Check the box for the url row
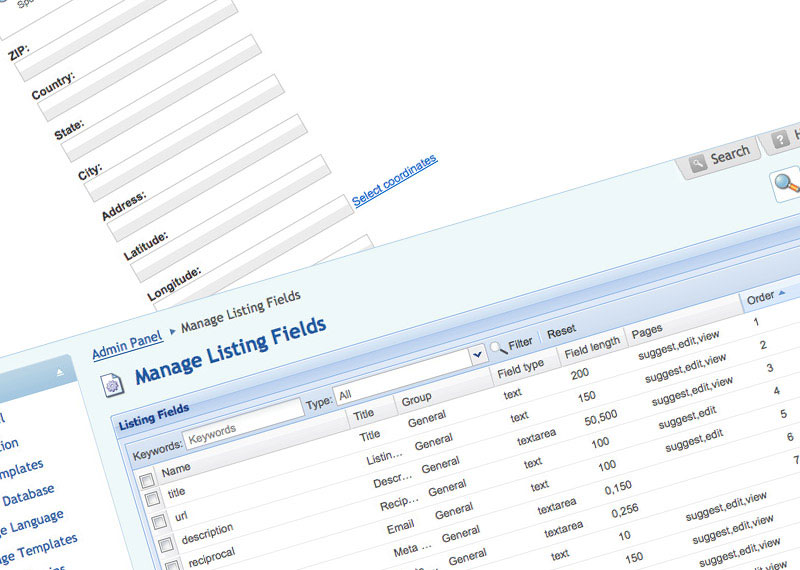Viewport: 800px width, 570px height. [x=159, y=522]
